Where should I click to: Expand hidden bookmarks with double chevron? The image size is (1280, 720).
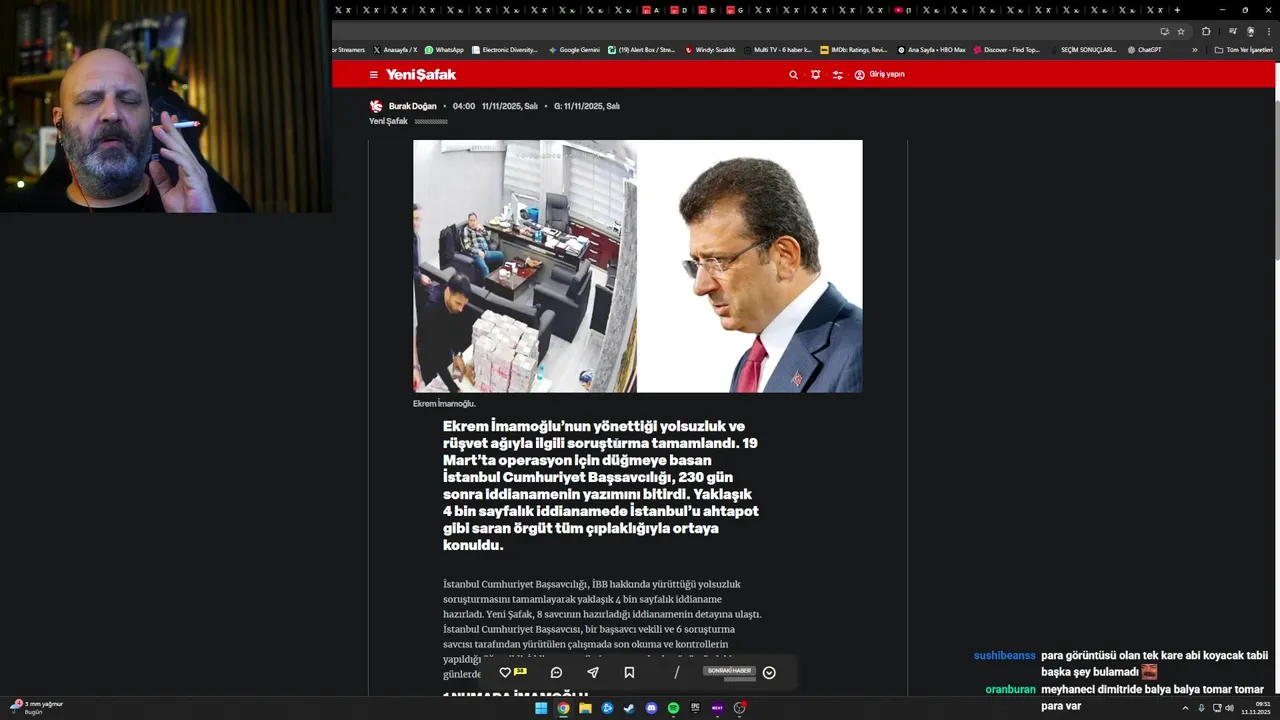(x=1194, y=50)
